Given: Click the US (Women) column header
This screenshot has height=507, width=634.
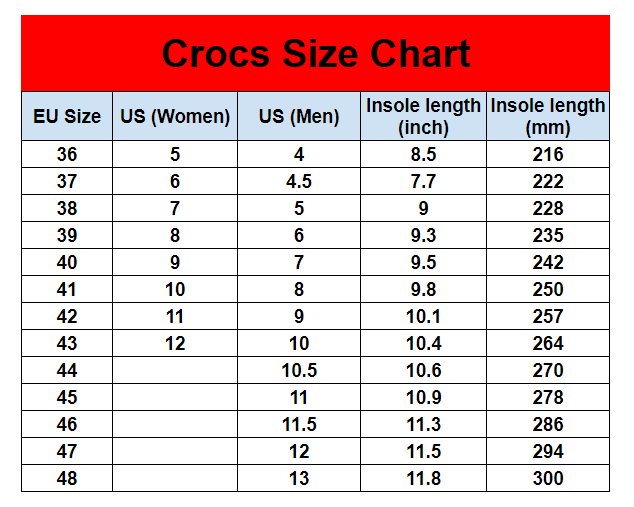Looking at the screenshot, I should [175, 116].
